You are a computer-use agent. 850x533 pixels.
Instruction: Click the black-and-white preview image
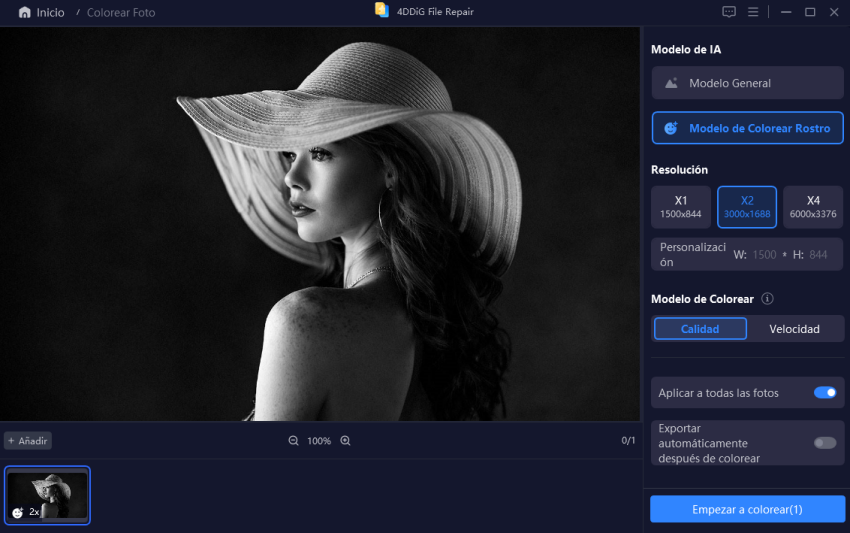(x=320, y=224)
